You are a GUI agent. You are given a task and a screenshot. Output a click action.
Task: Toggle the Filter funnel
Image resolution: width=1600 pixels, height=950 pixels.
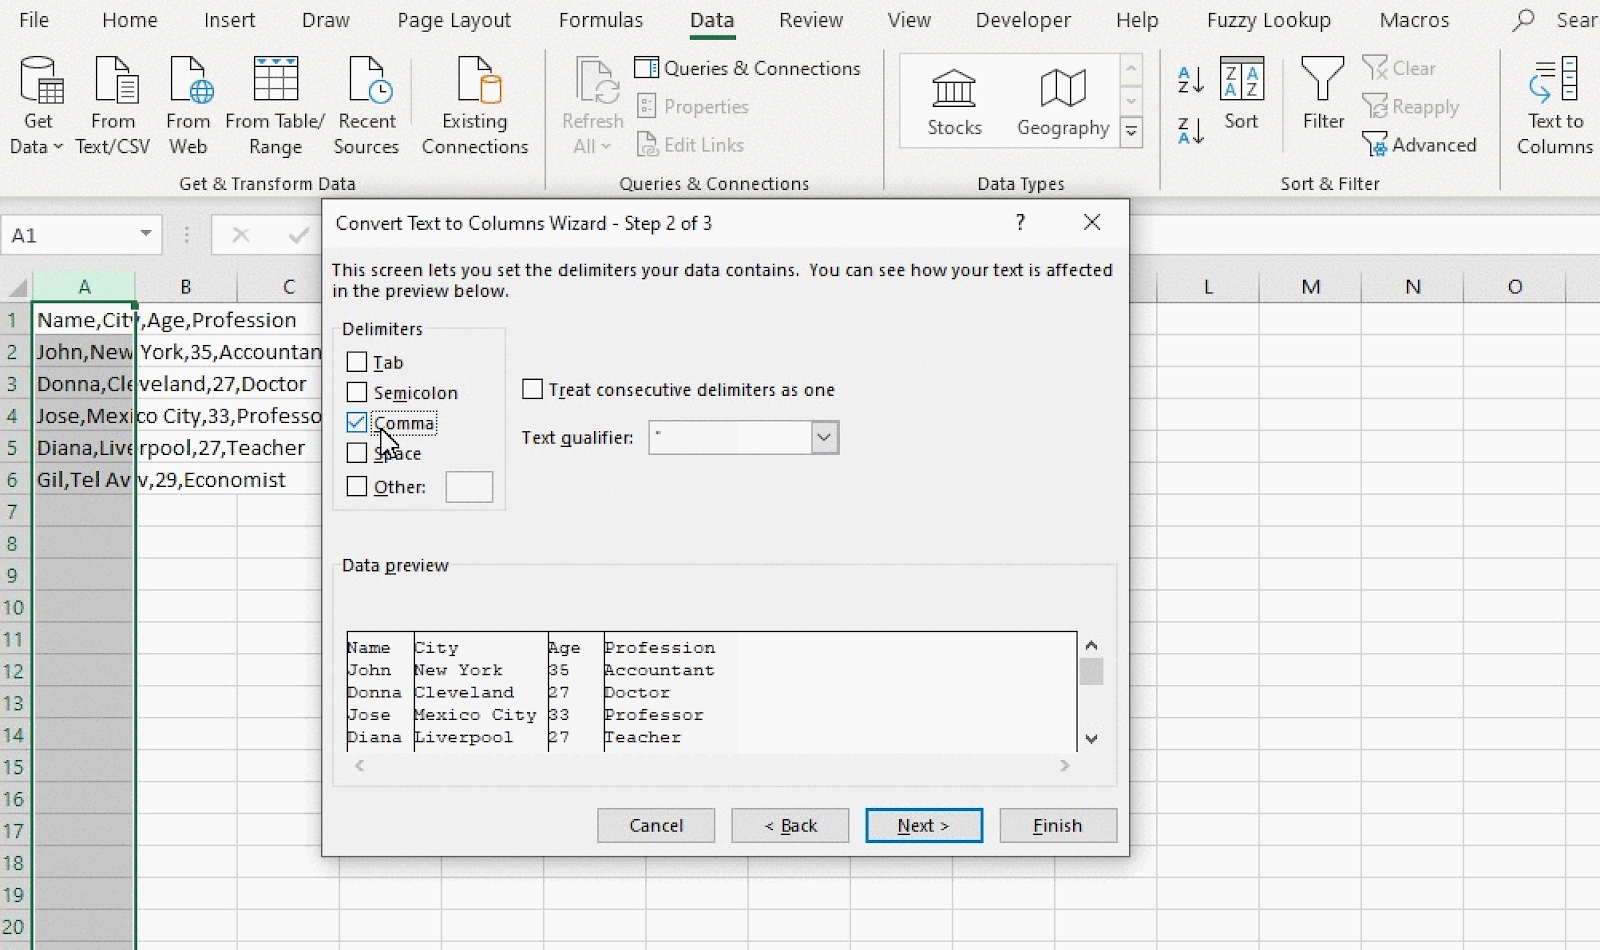click(x=1323, y=95)
